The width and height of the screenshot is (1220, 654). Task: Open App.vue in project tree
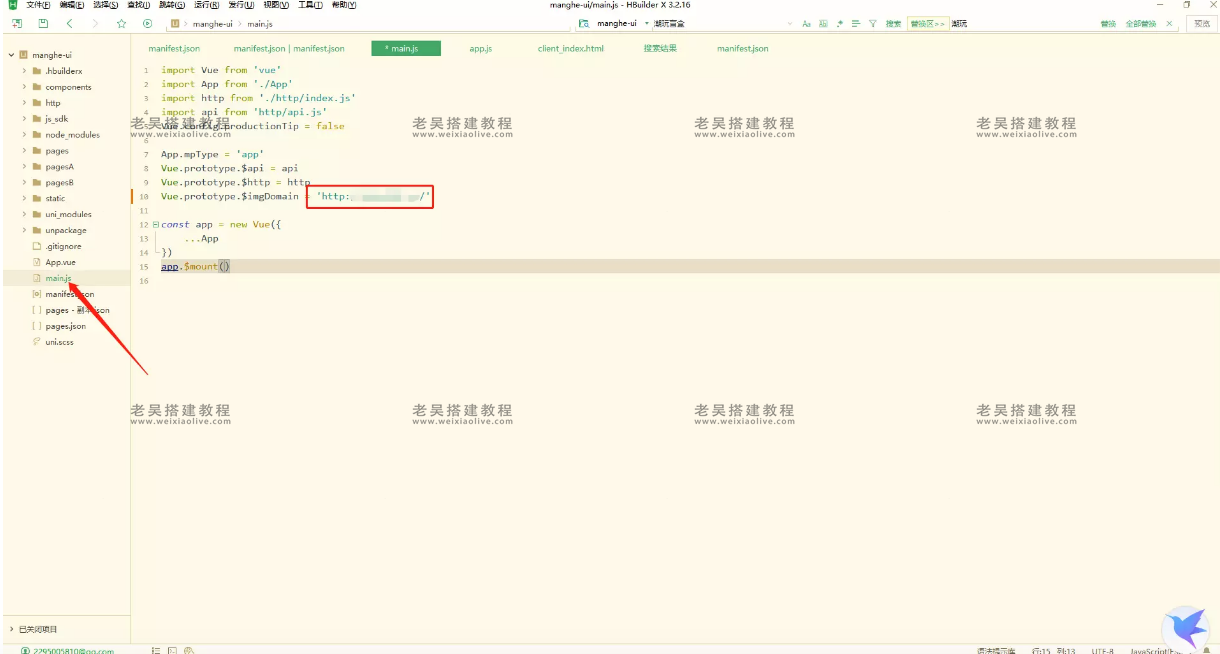pos(60,262)
